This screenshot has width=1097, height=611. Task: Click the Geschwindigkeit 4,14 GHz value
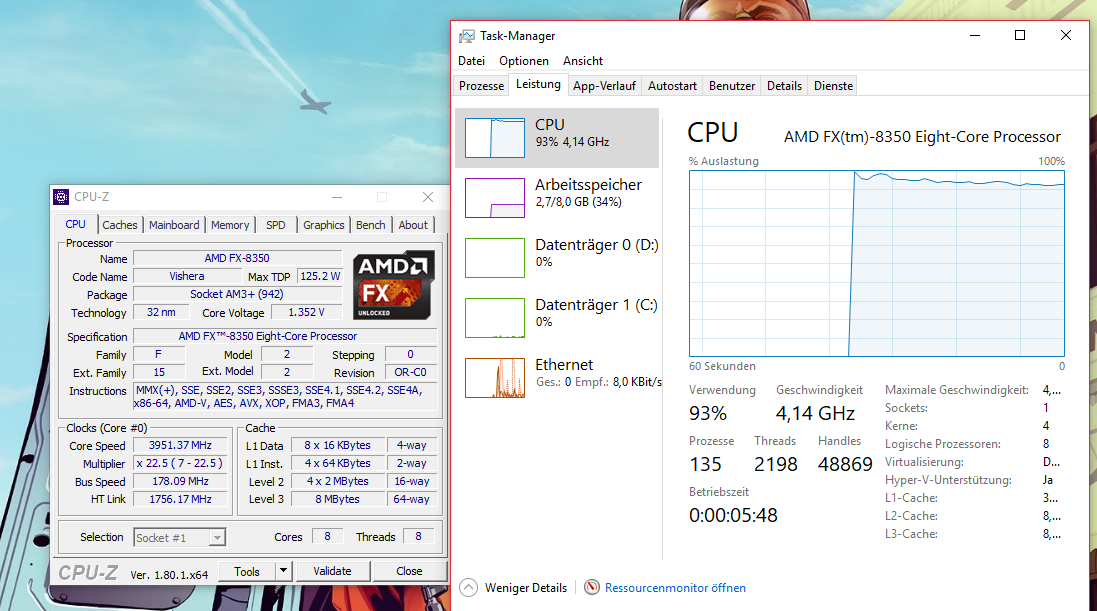point(815,414)
